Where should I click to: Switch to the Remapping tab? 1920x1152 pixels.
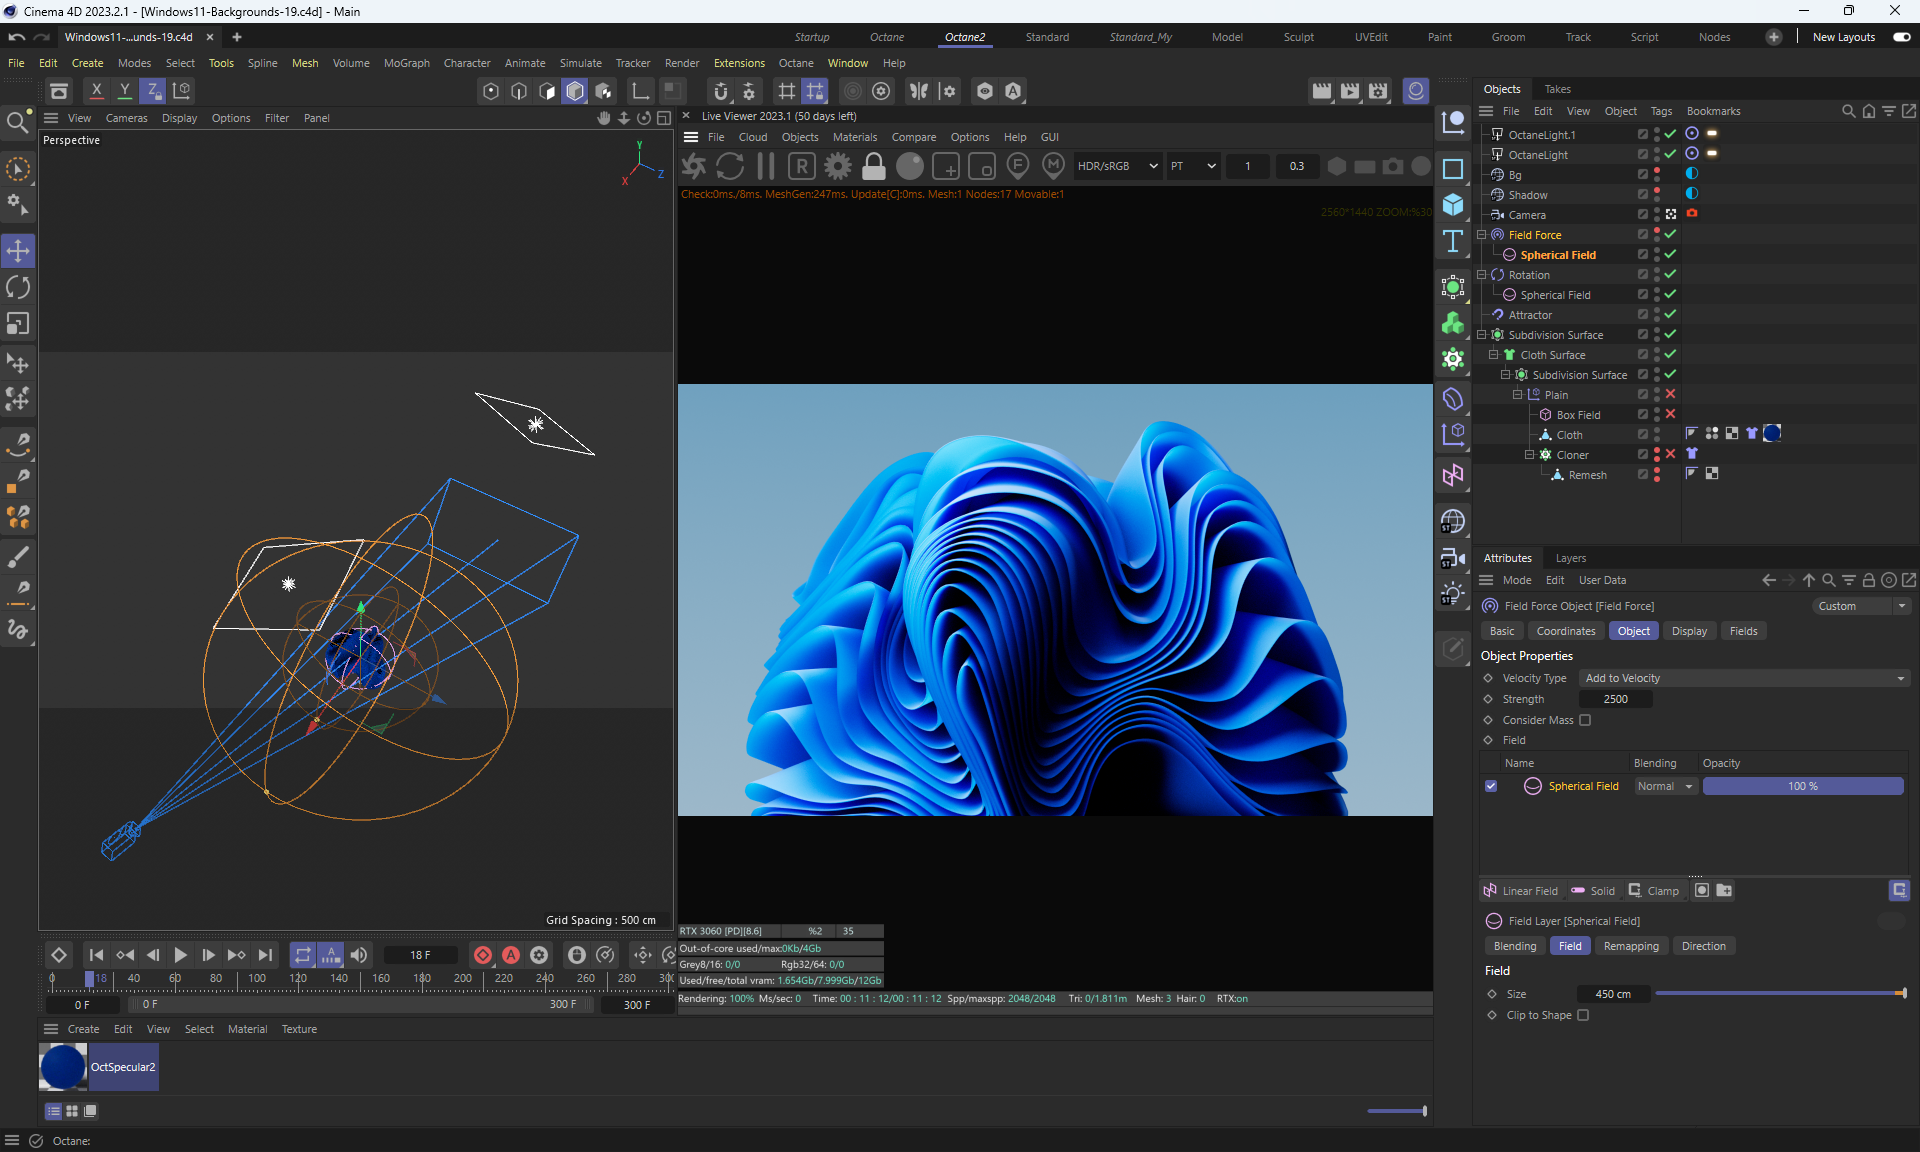coord(1630,946)
